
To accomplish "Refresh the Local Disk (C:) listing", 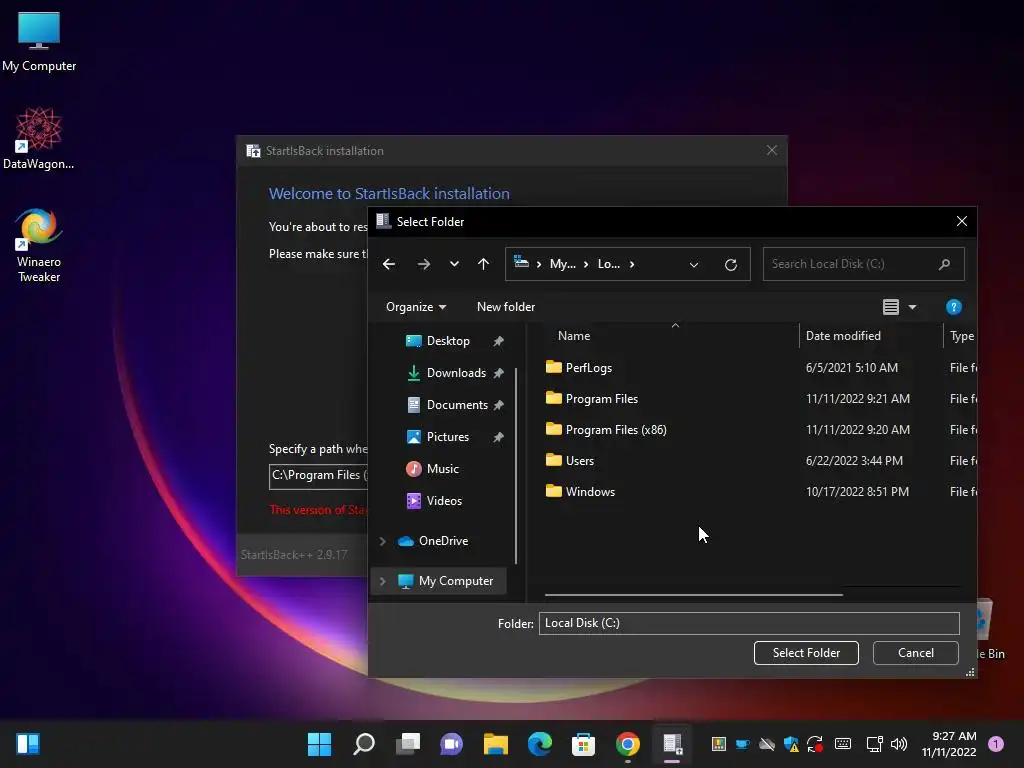I will pyautogui.click(x=731, y=264).
